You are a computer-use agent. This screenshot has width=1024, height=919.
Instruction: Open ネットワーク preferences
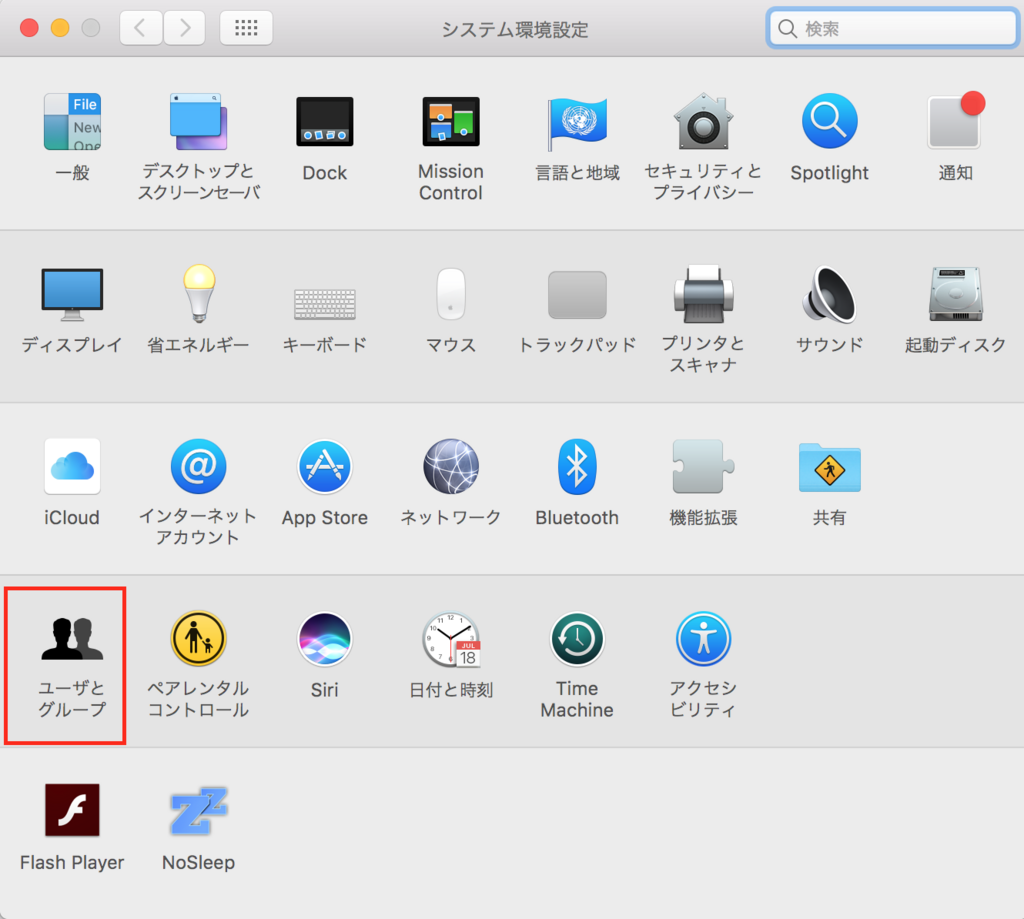tap(451, 466)
